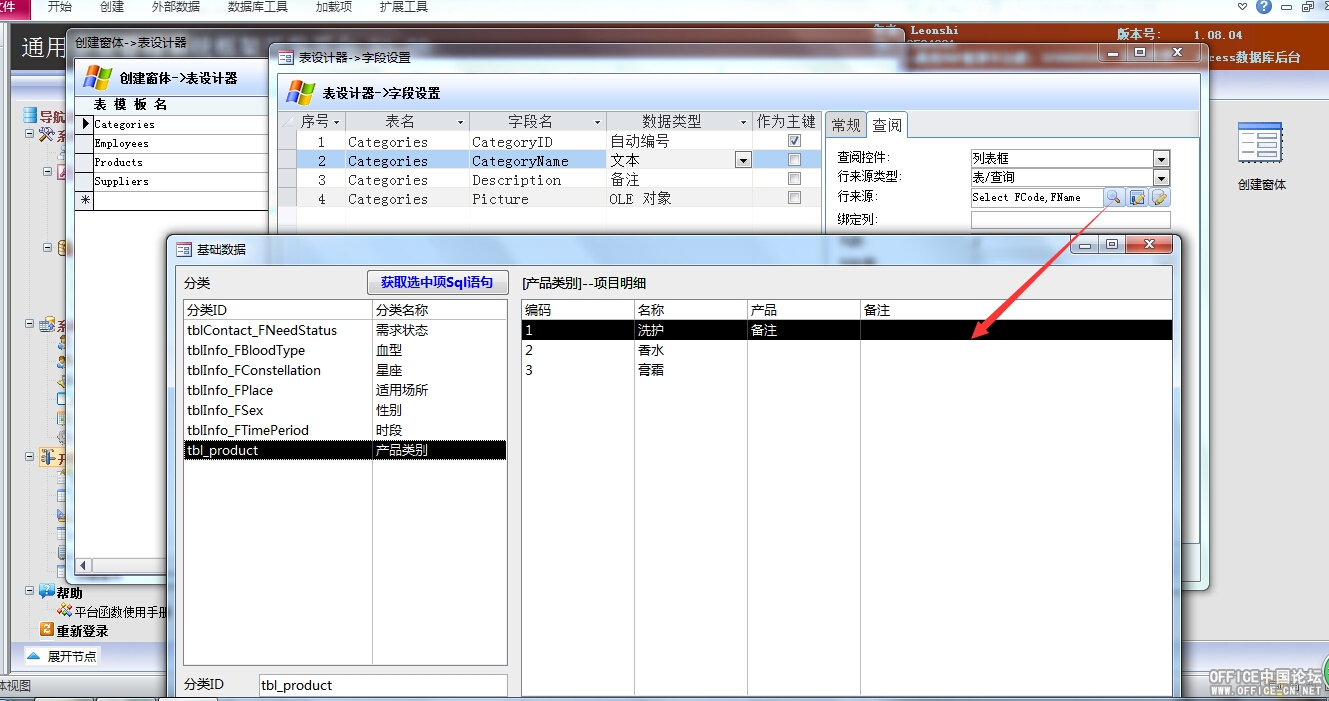The width and height of the screenshot is (1329, 701).
Task: Click the blue Help question mark icon
Action: pyautogui.click(x=1265, y=7)
